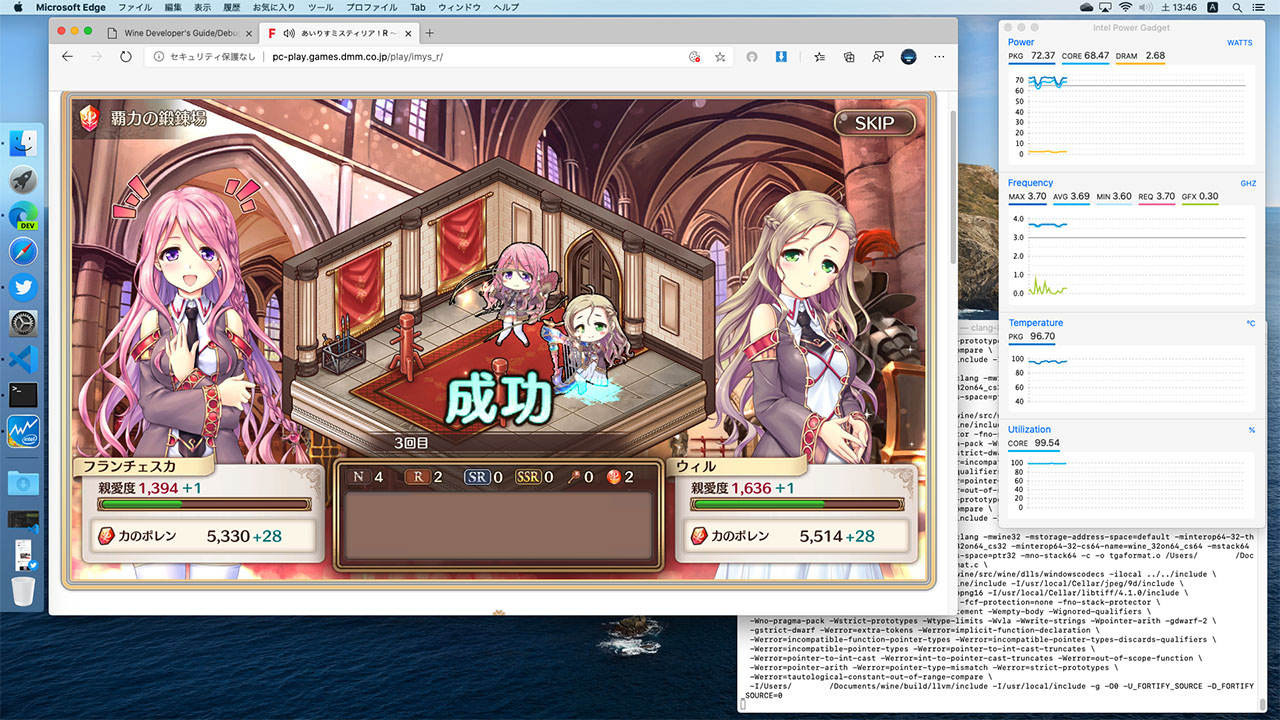Click 覇力の鍛錬場 title in game
This screenshot has width=1280, height=720.
pyautogui.click(x=157, y=118)
